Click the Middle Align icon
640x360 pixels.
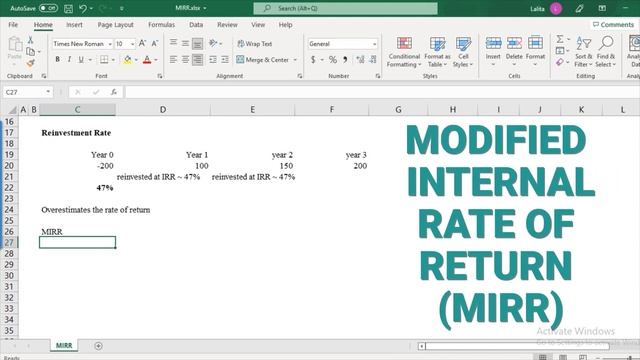(185, 43)
